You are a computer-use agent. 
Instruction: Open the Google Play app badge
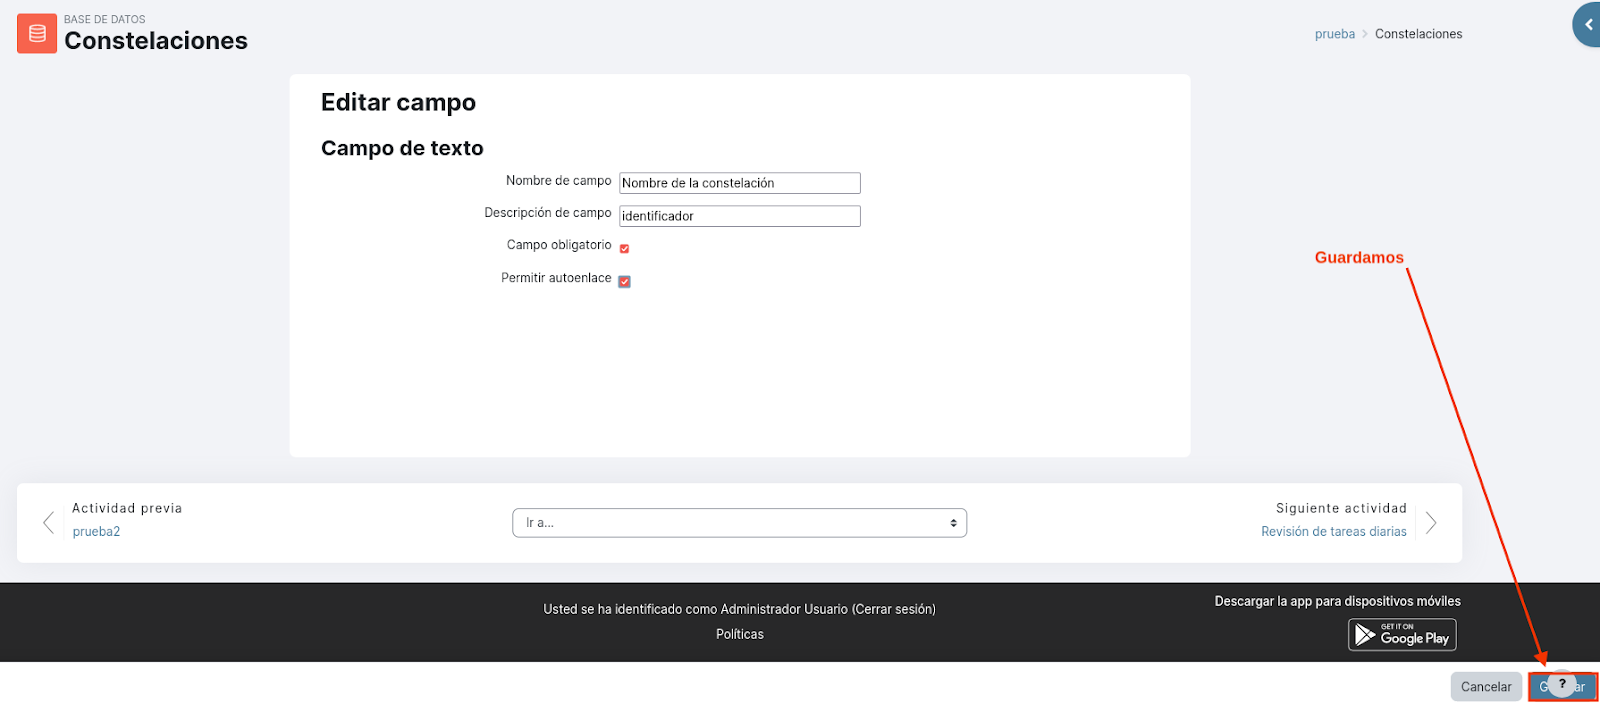point(1402,635)
